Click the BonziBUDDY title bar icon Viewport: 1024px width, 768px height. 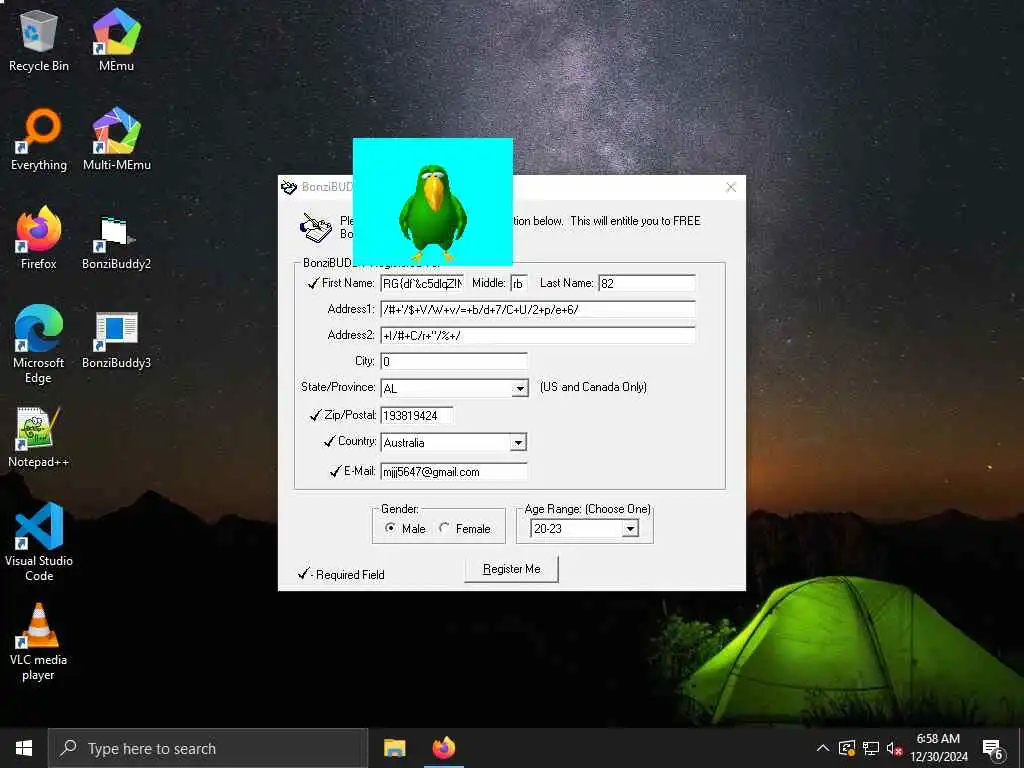pos(289,188)
